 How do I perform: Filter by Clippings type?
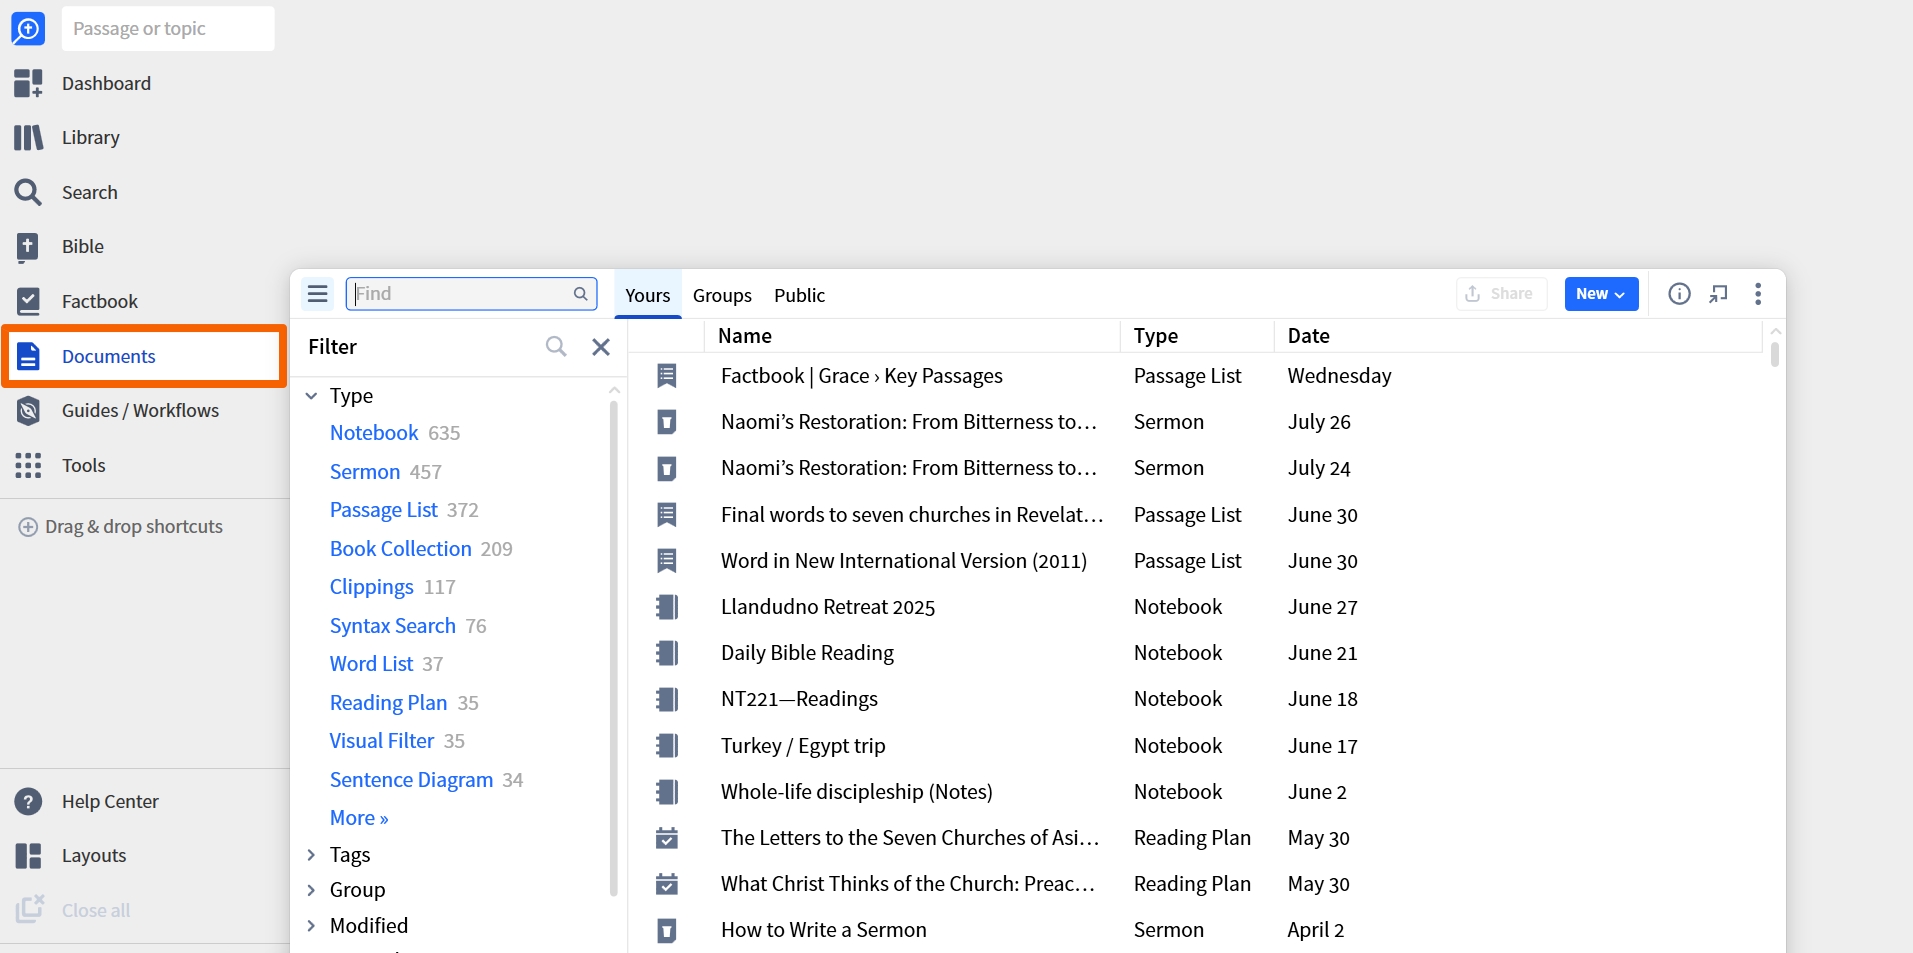pyautogui.click(x=372, y=587)
